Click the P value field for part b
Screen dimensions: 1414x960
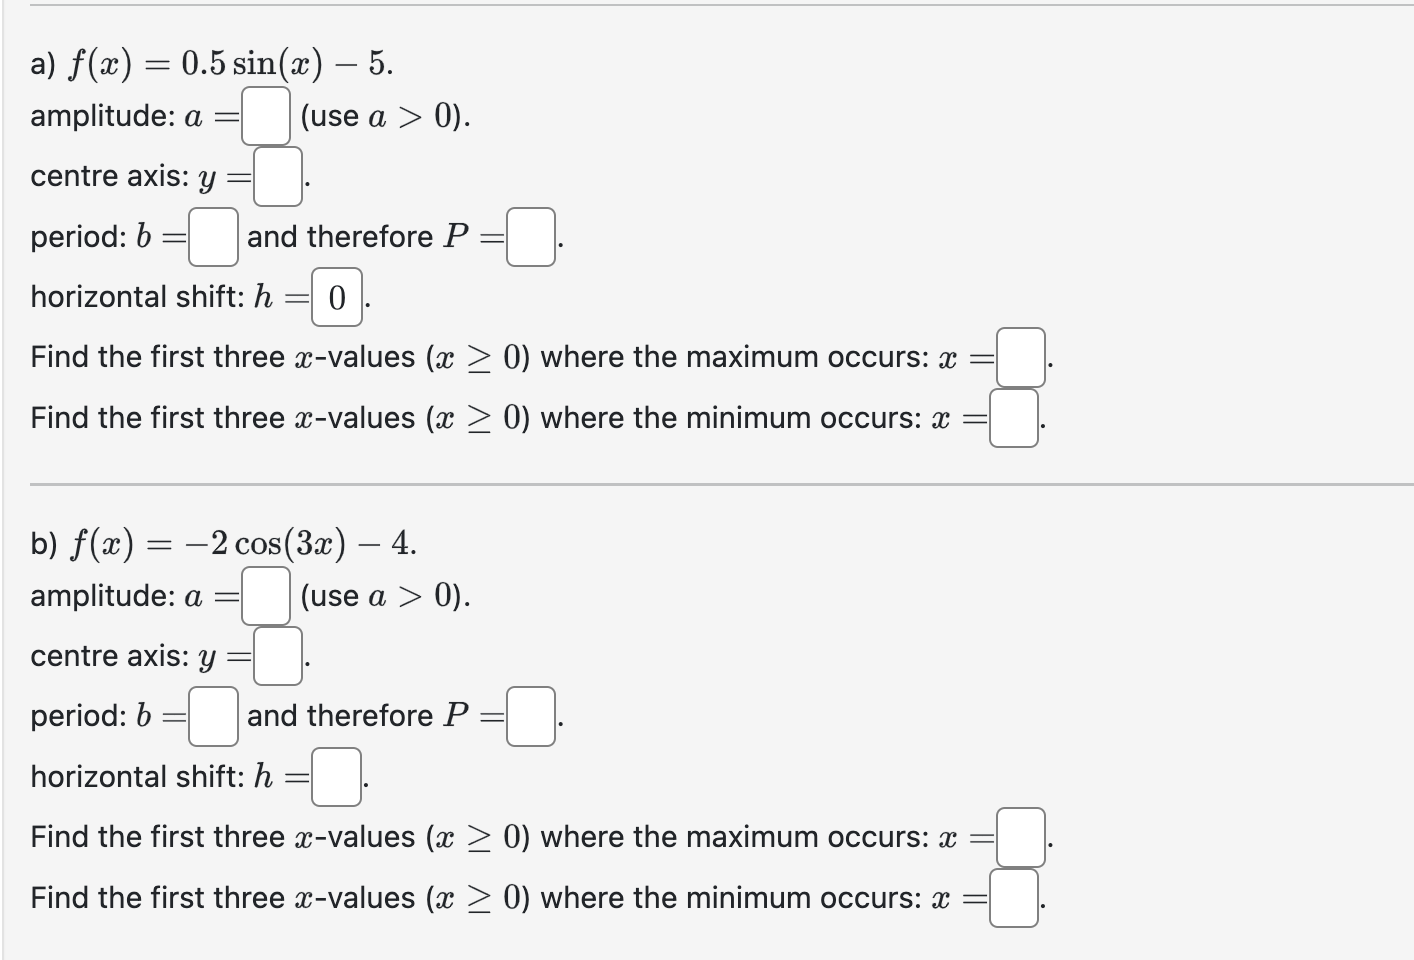tap(531, 716)
